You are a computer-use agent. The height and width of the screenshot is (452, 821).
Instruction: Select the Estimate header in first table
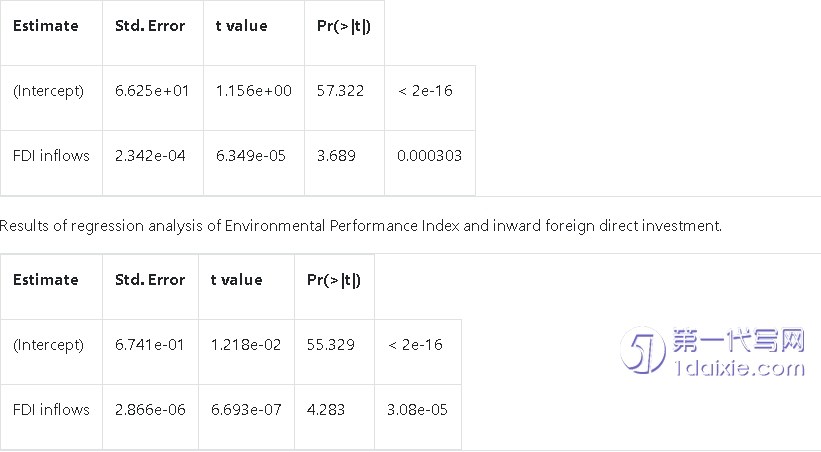(46, 26)
